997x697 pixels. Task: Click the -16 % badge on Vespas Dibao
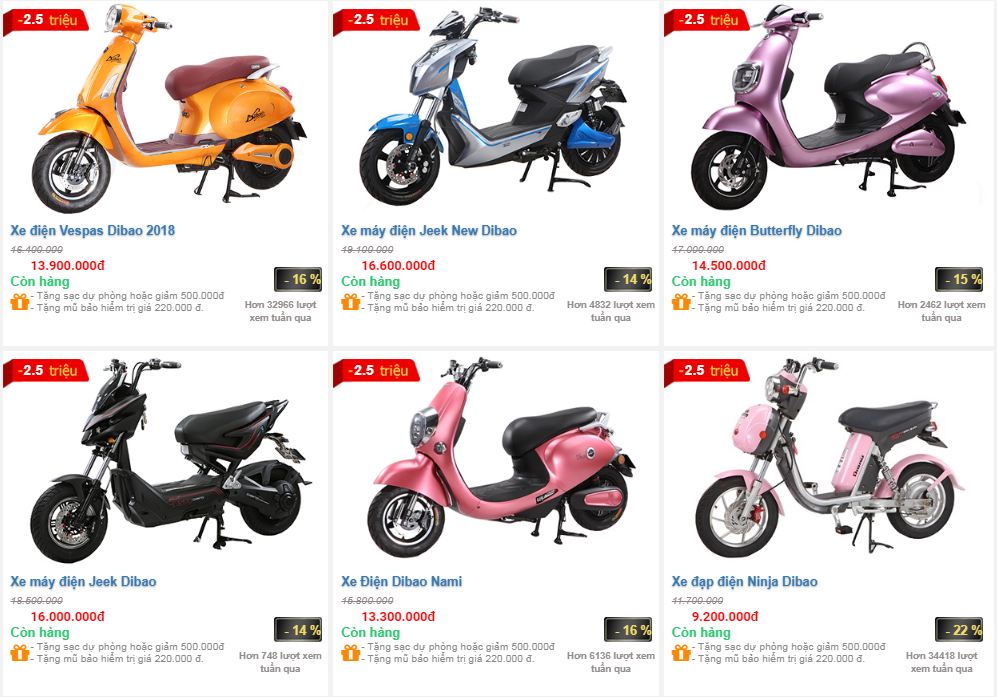[x=298, y=279]
